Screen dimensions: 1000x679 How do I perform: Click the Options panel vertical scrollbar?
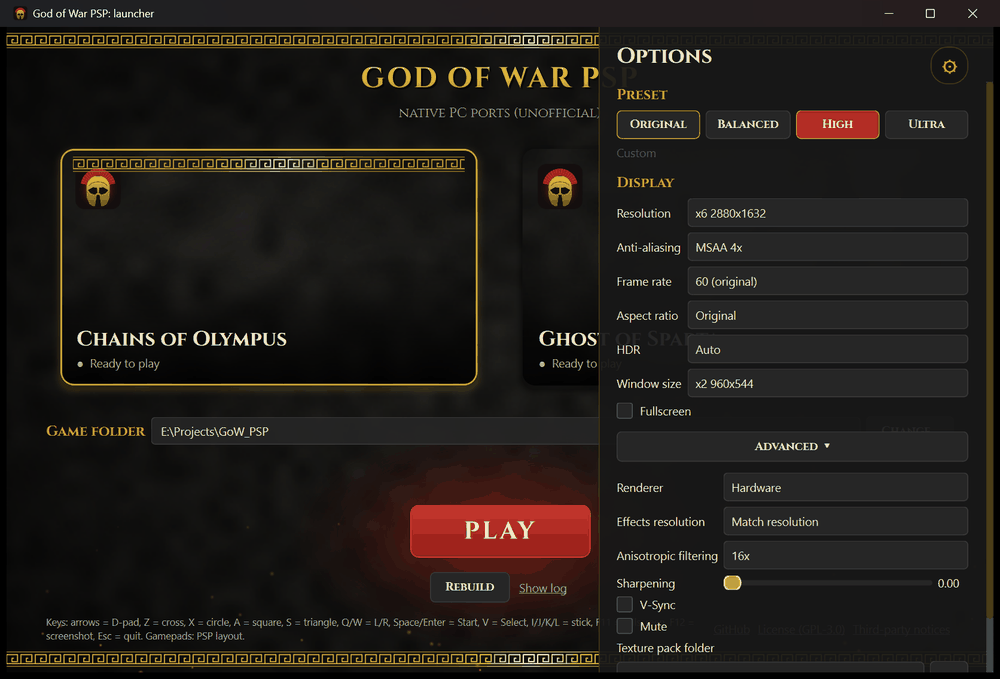coord(989,351)
